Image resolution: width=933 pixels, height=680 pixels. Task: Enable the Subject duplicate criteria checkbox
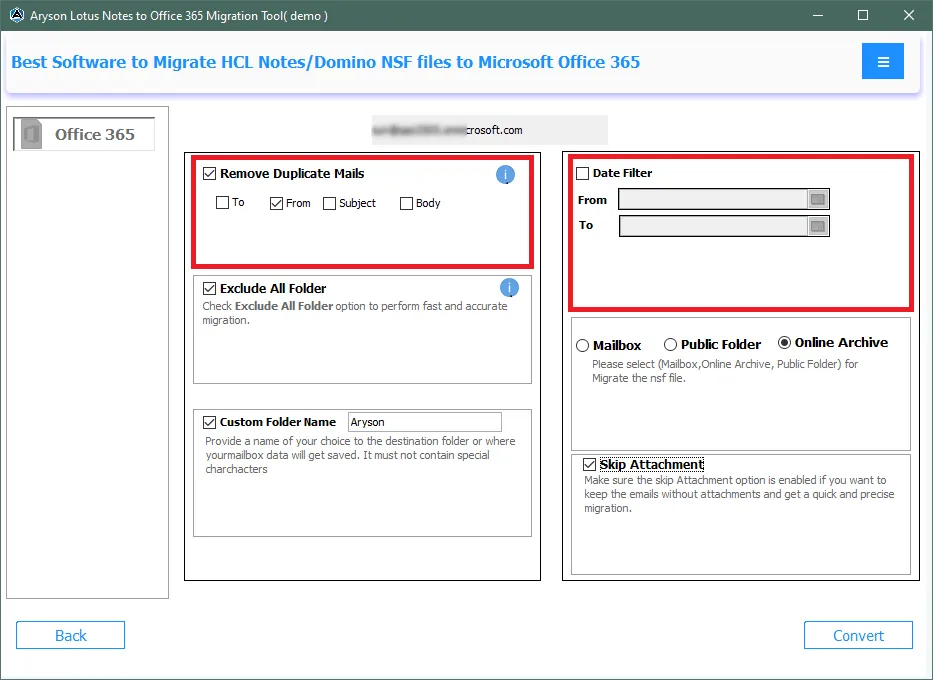330,203
